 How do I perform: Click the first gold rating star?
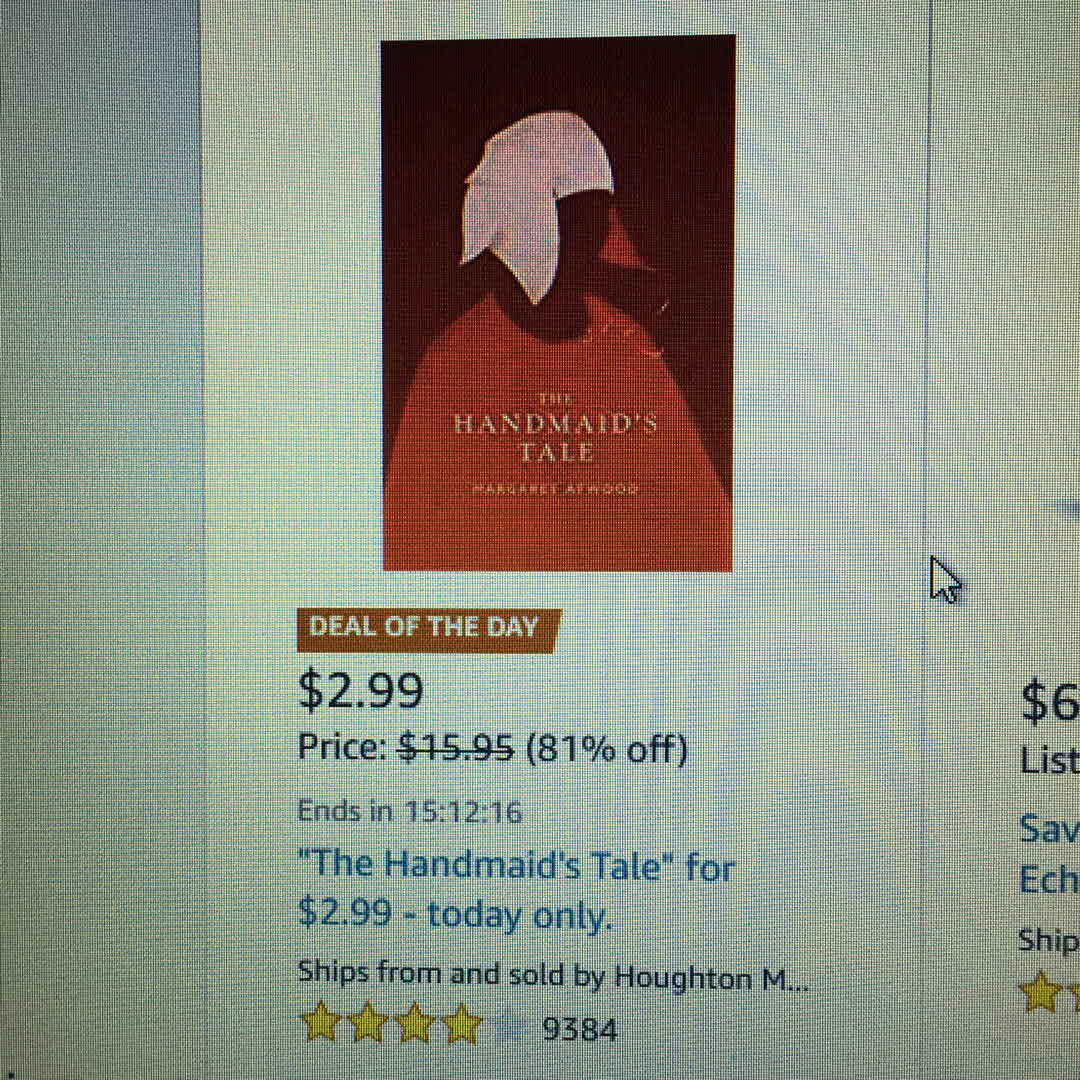tap(322, 1022)
